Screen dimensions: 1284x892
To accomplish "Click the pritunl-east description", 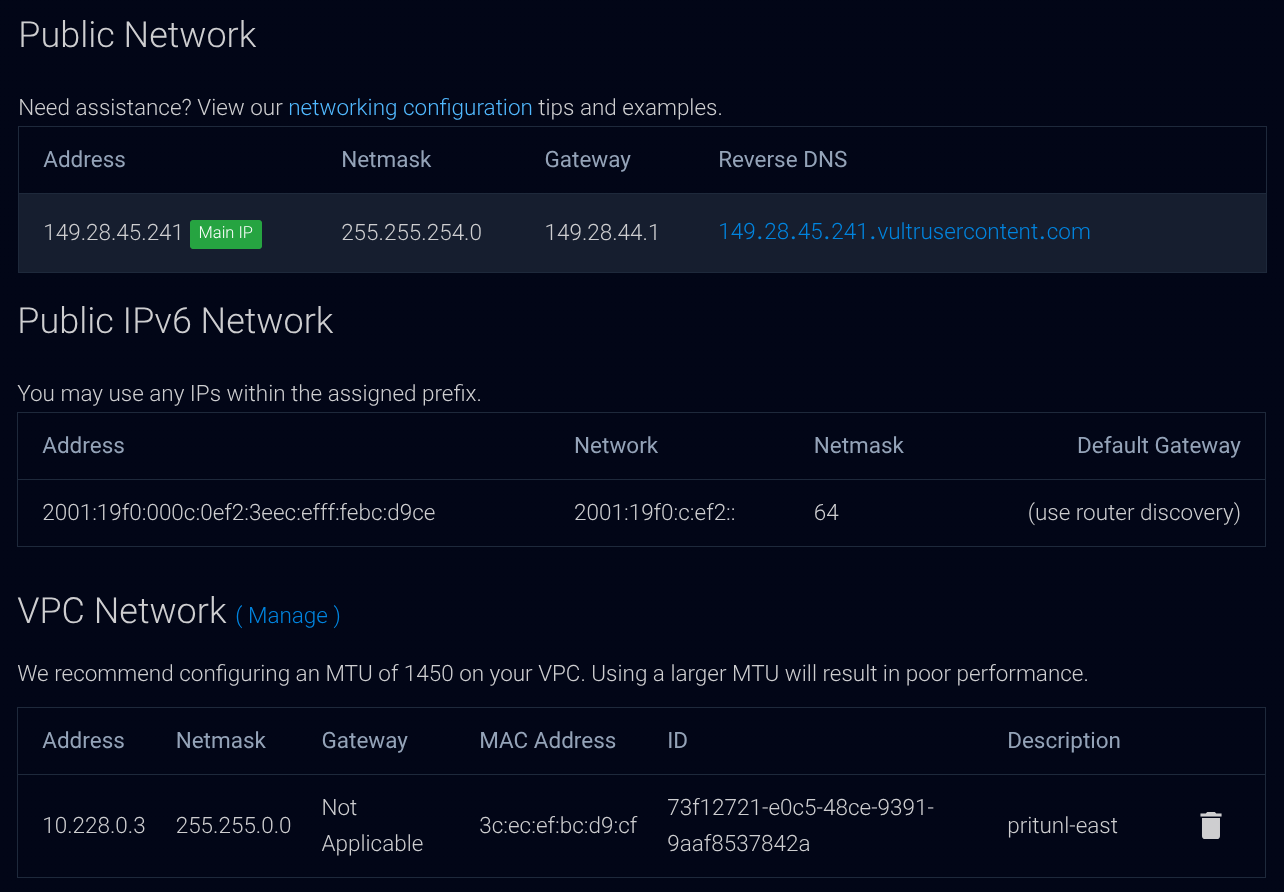I will tap(1062, 826).
